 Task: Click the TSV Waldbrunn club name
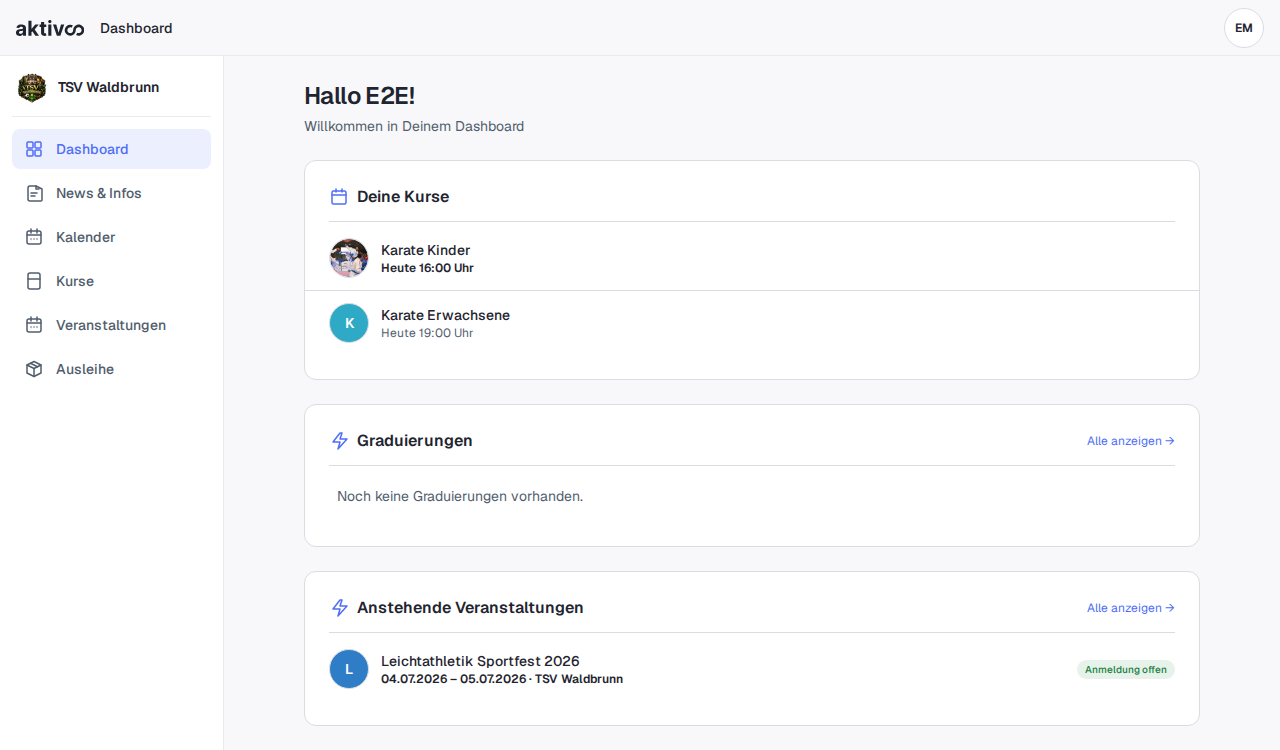coord(108,87)
